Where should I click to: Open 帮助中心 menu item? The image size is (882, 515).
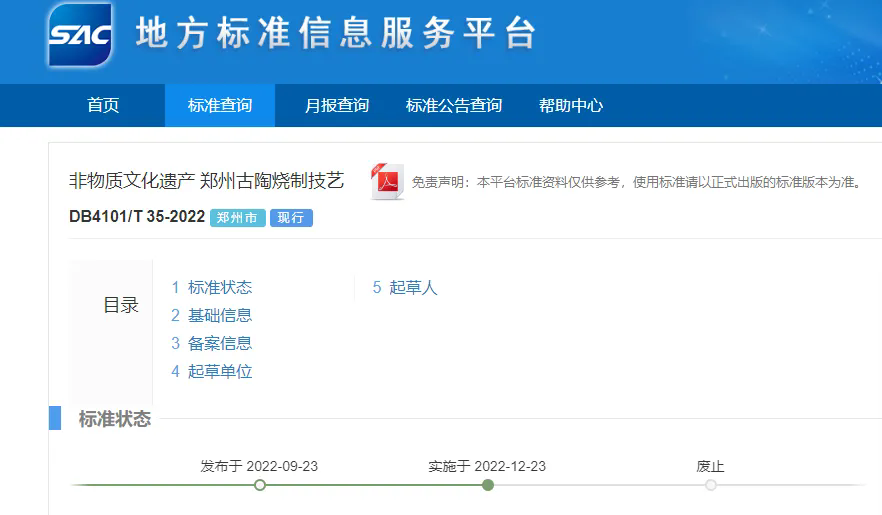tap(571, 106)
